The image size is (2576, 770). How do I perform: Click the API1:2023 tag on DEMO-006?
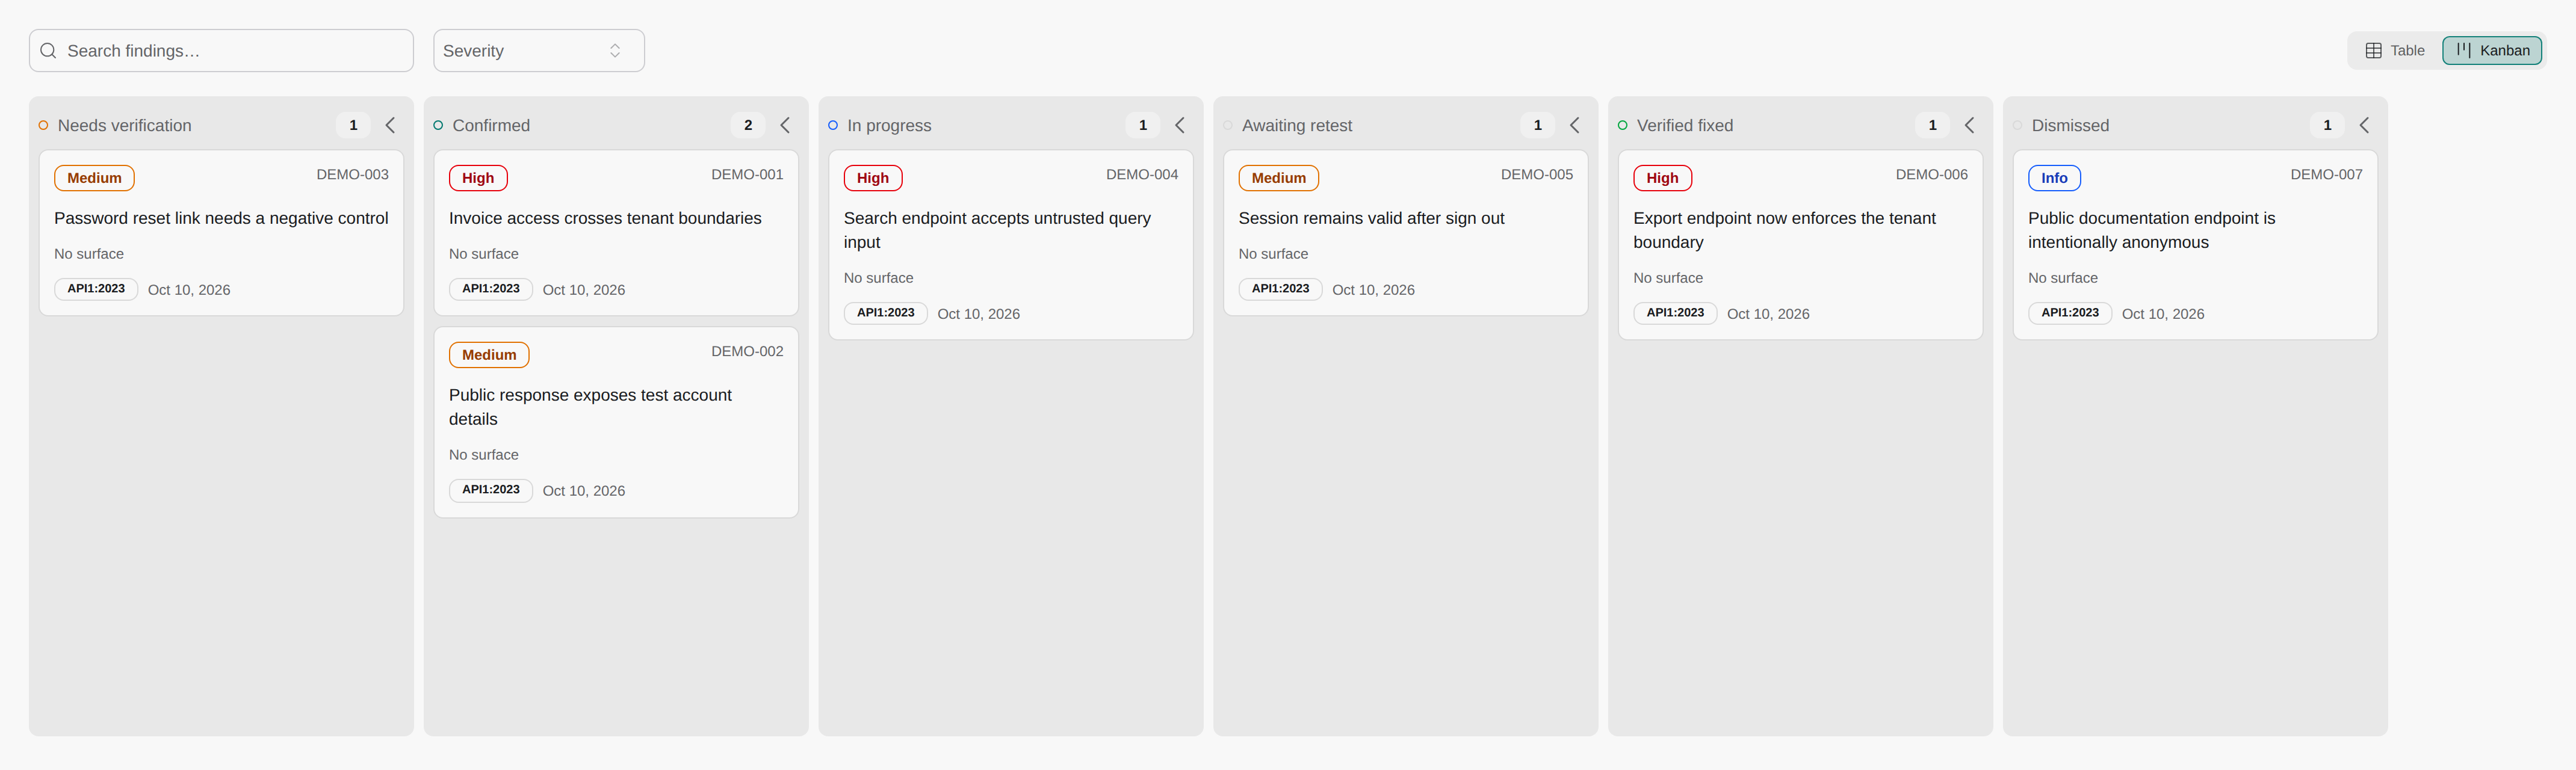tap(1675, 313)
